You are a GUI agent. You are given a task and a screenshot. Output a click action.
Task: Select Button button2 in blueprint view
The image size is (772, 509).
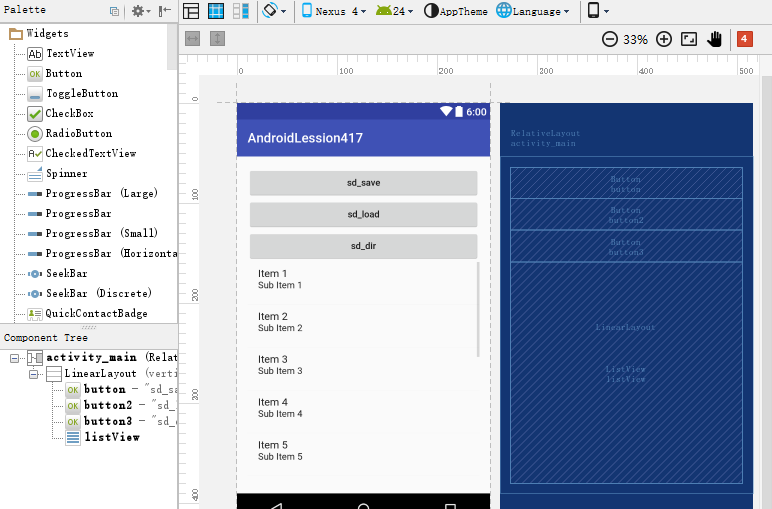coord(626,215)
